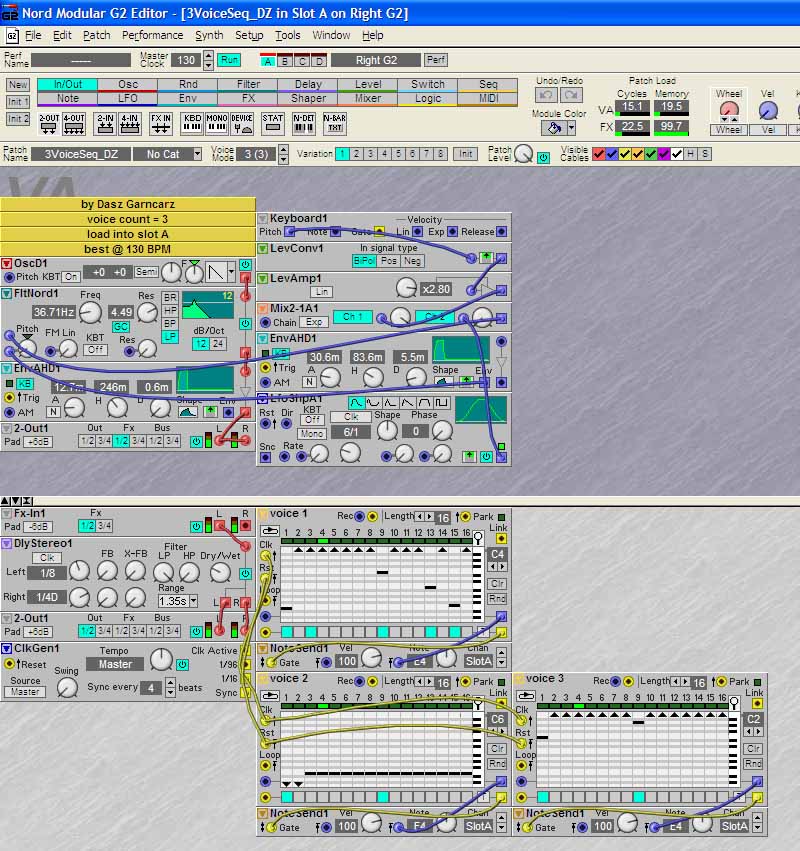Click the Clr button in voice 1

[x=497, y=583]
